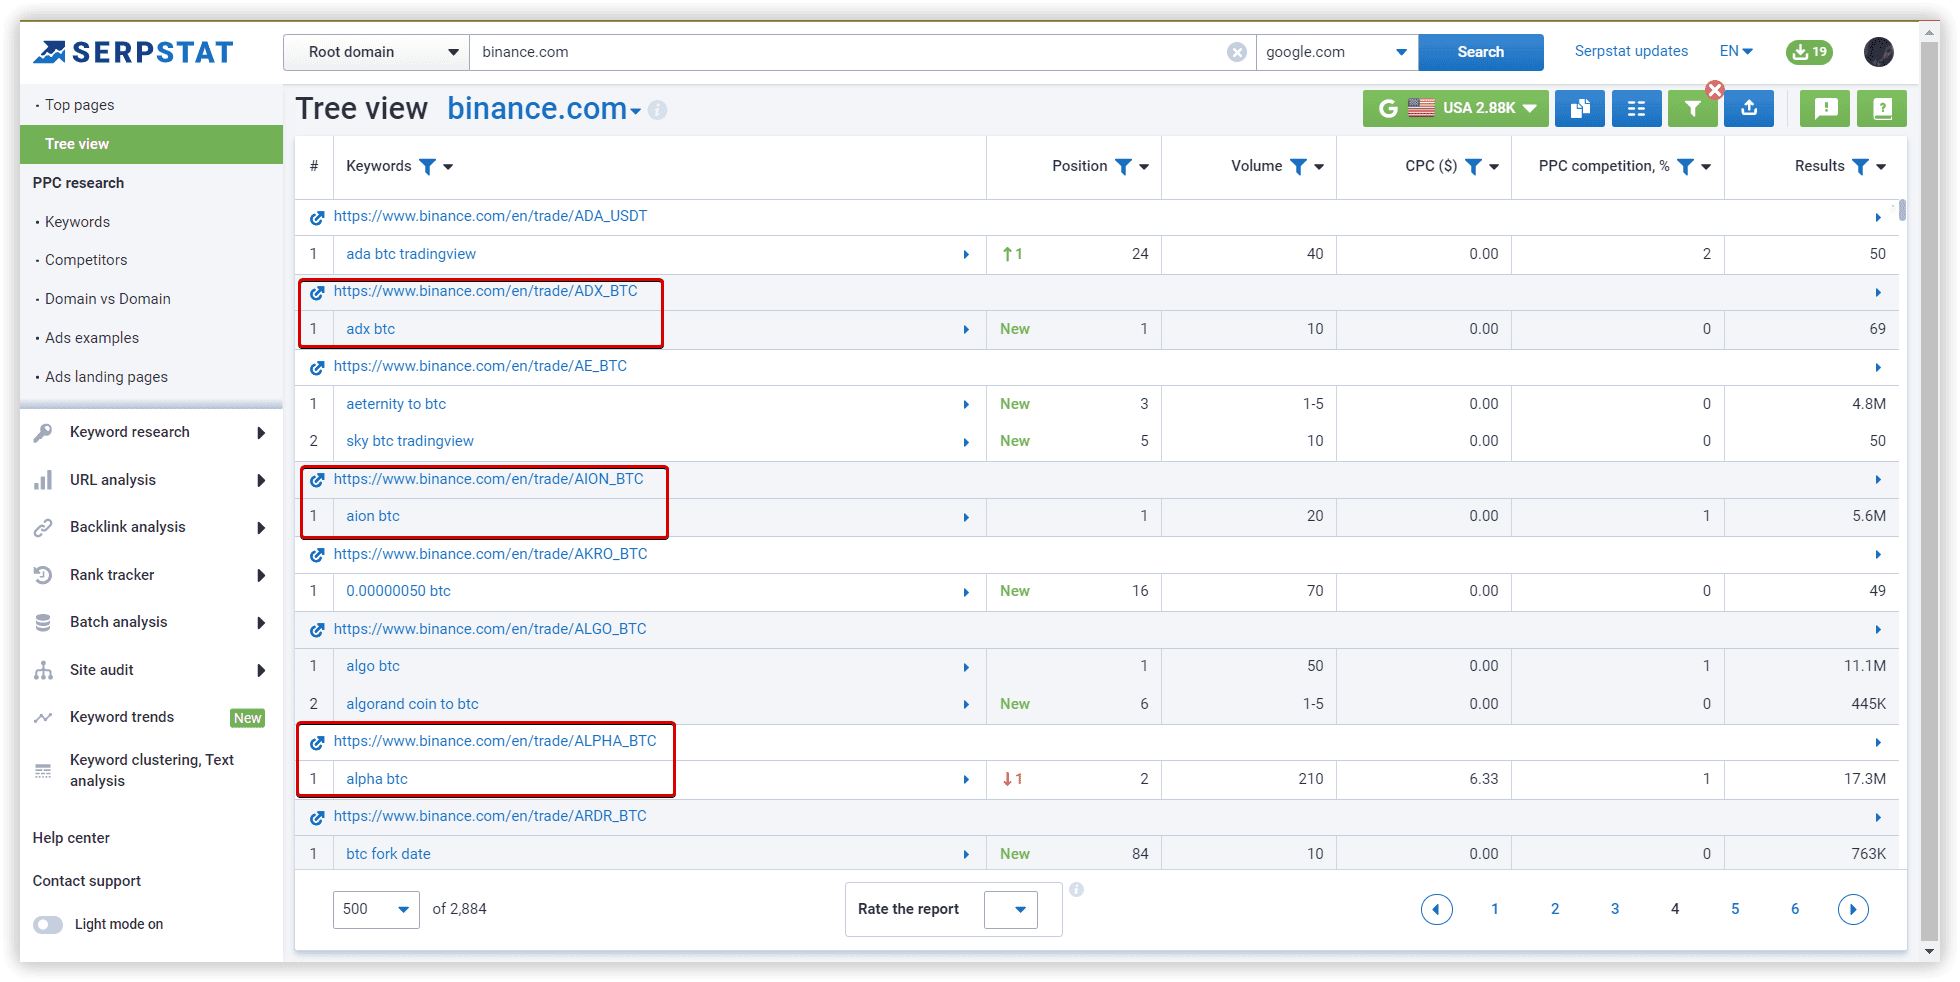The height and width of the screenshot is (982, 1960).
Task: Open the 500 rows per page dropdown
Action: pyautogui.click(x=376, y=909)
